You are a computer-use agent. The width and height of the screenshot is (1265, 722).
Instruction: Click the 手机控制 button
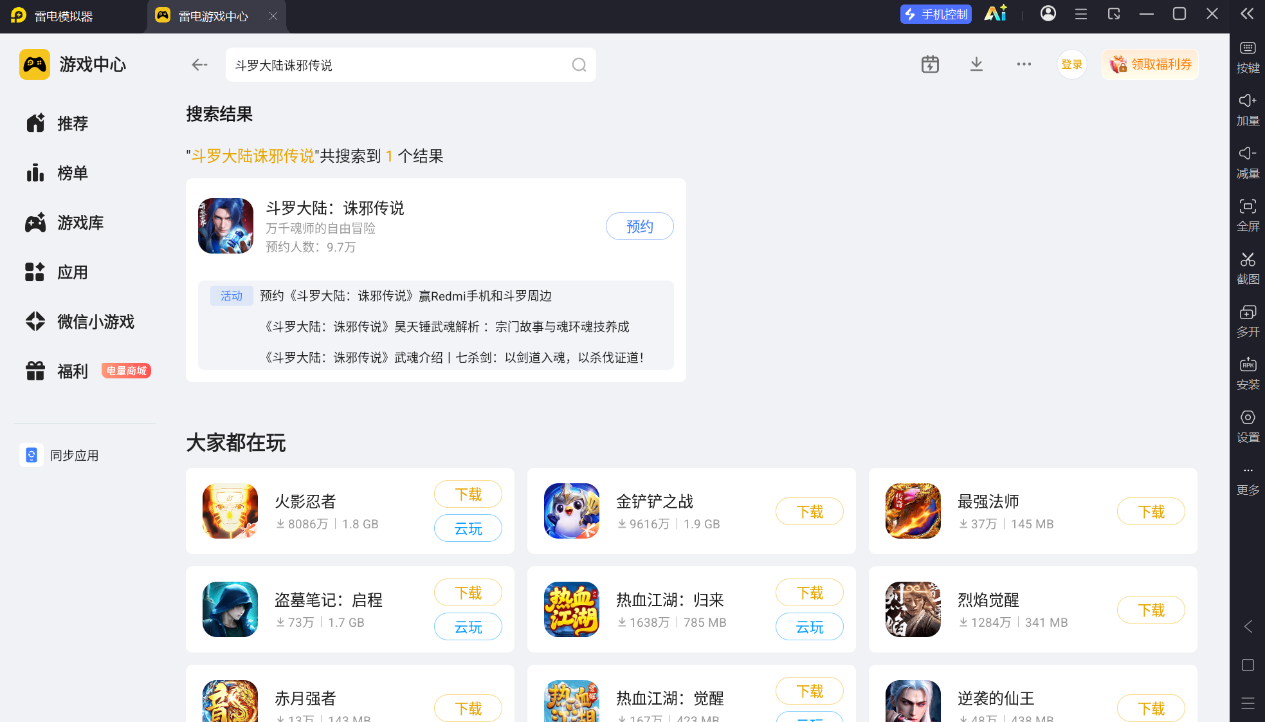[x=936, y=14]
